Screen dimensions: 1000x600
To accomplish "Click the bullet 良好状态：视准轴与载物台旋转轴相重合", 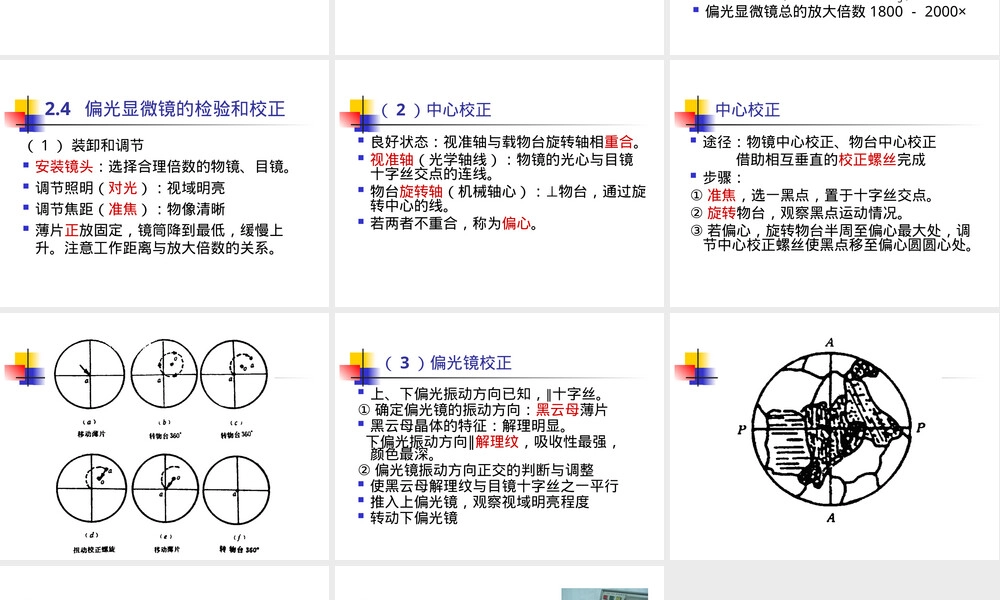I will tap(506, 142).
